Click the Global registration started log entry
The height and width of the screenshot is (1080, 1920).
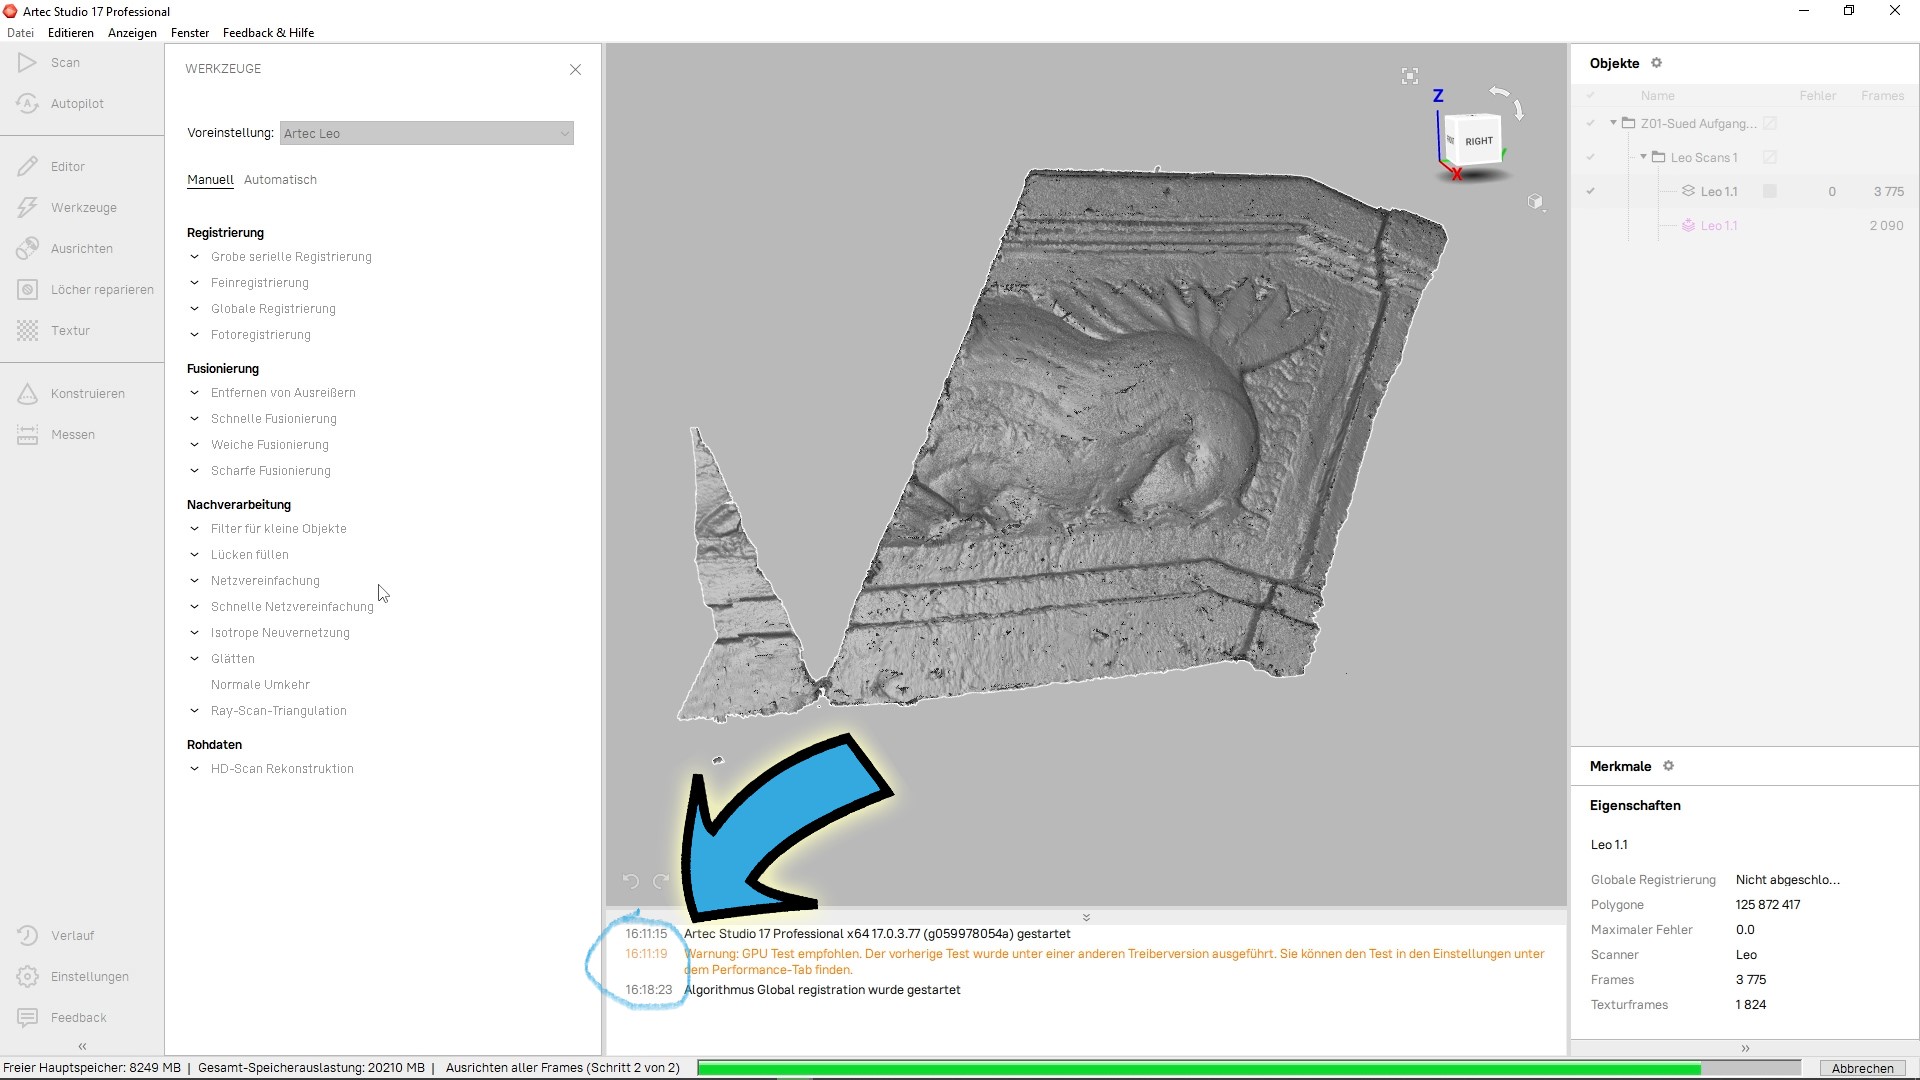(822, 990)
